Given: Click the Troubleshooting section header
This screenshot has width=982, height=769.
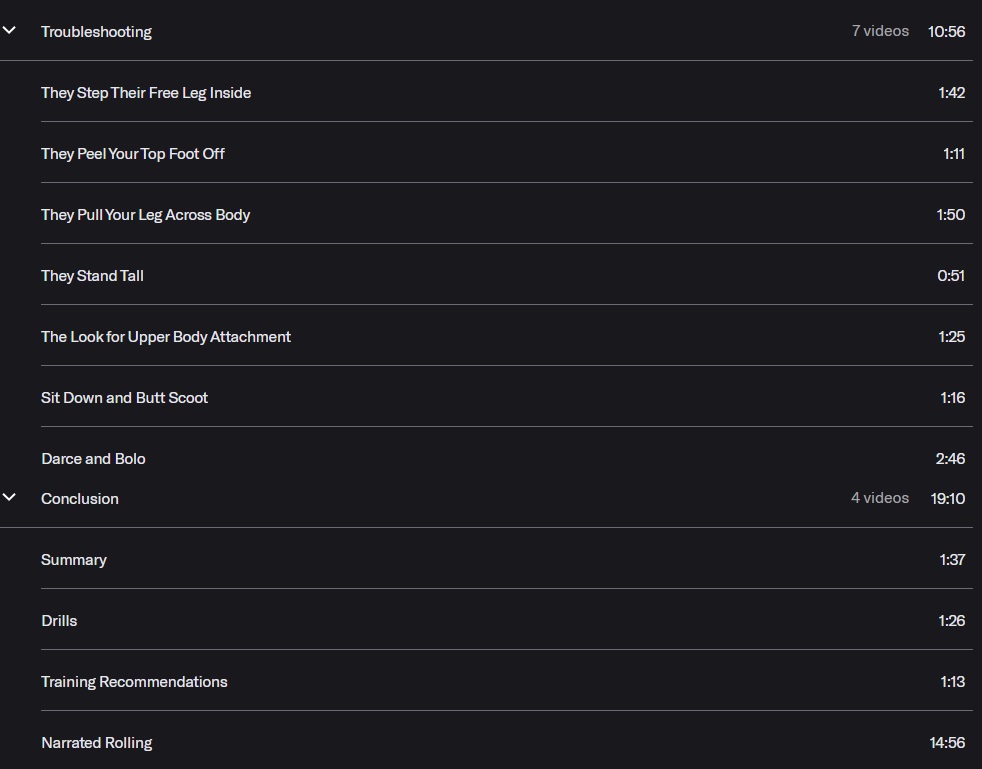Looking at the screenshot, I should 96,32.
